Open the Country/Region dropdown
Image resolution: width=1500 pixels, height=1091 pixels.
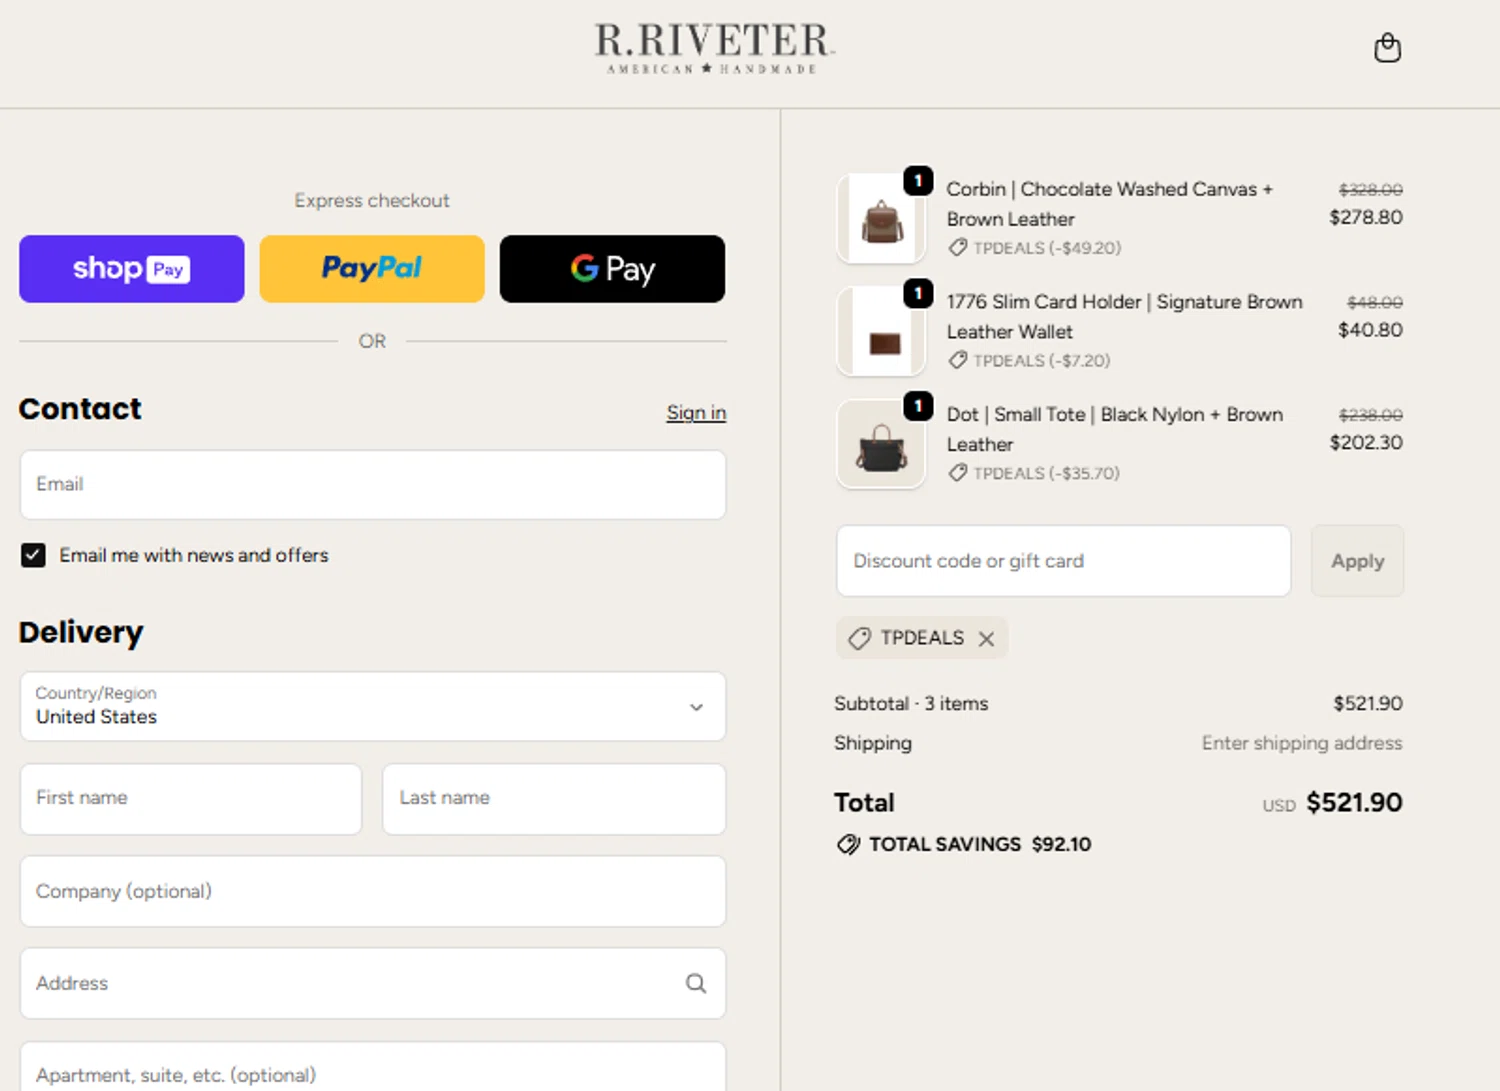373,706
